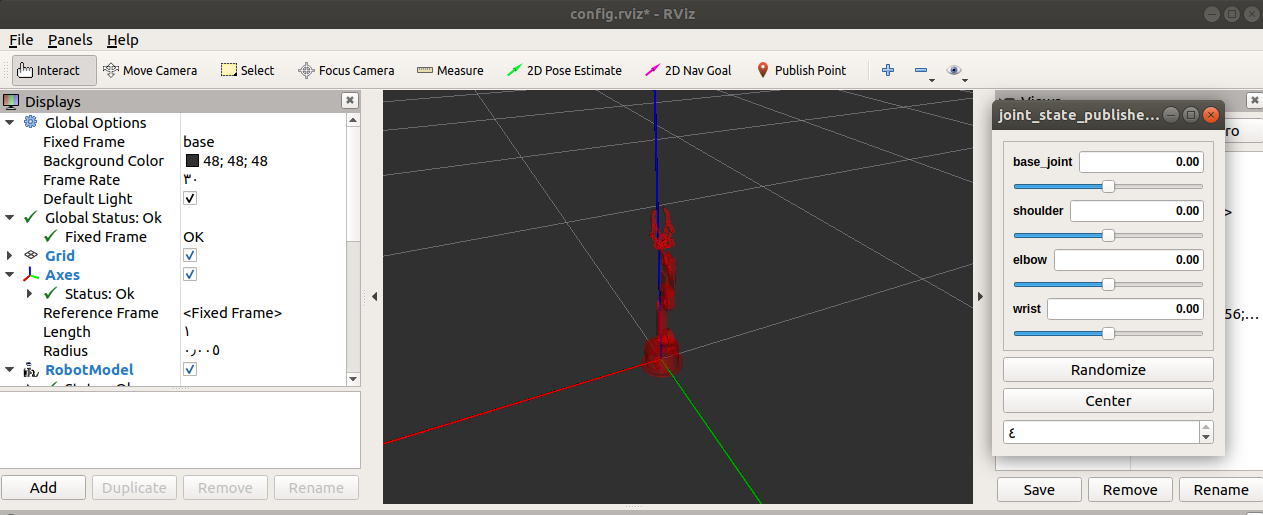The width and height of the screenshot is (1263, 515).
Task: Select the 2D Pose Estimate tool
Action: (x=564, y=70)
